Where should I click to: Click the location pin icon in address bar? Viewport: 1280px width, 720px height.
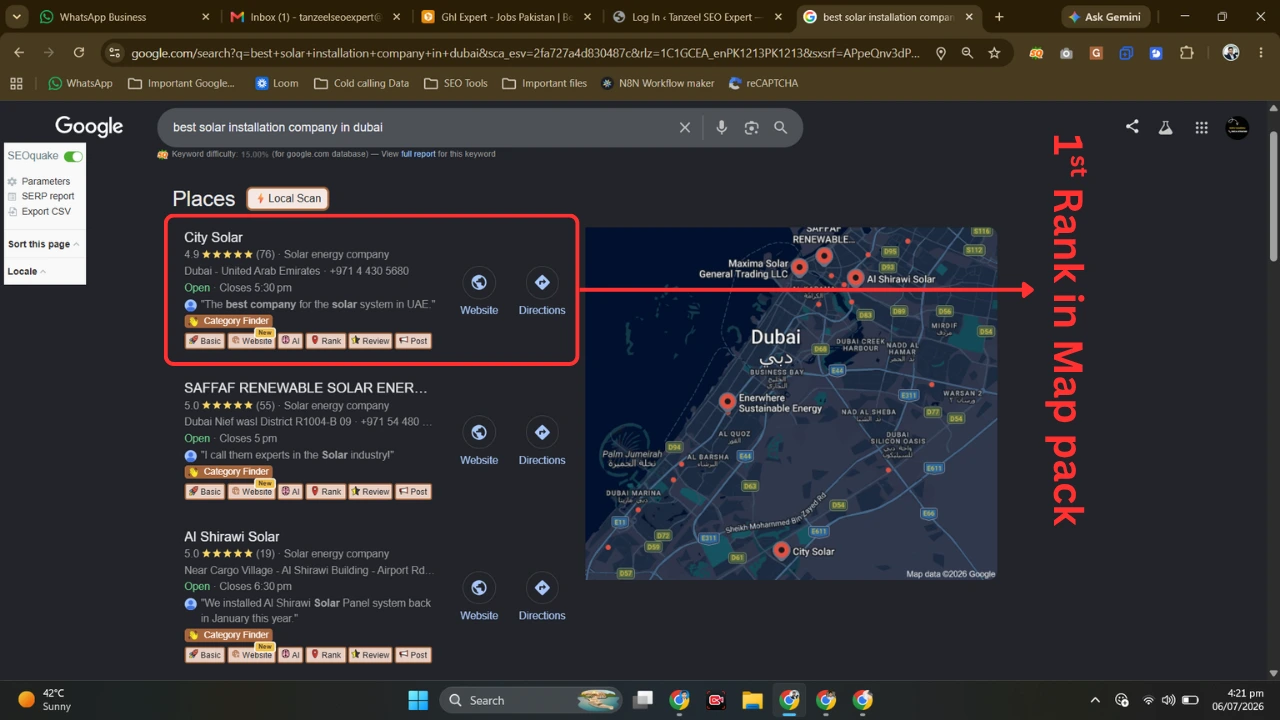(940, 53)
